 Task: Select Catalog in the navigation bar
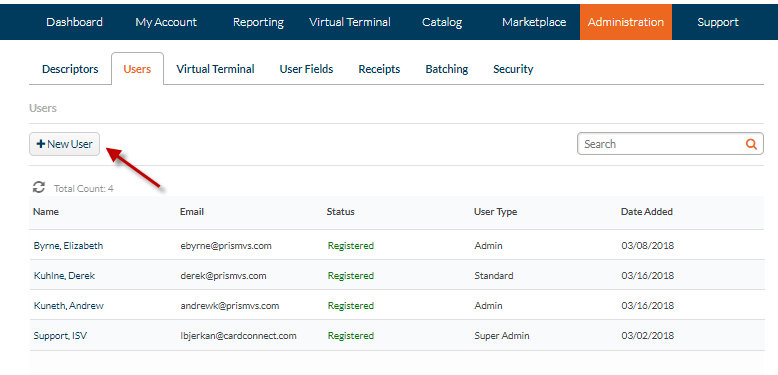pyautogui.click(x=442, y=22)
